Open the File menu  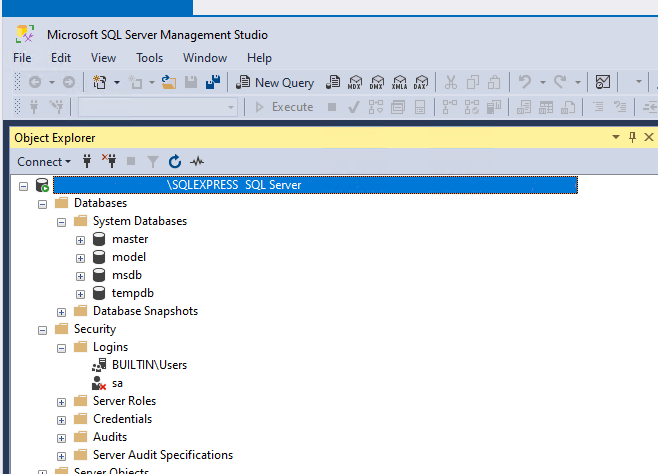[x=22, y=58]
